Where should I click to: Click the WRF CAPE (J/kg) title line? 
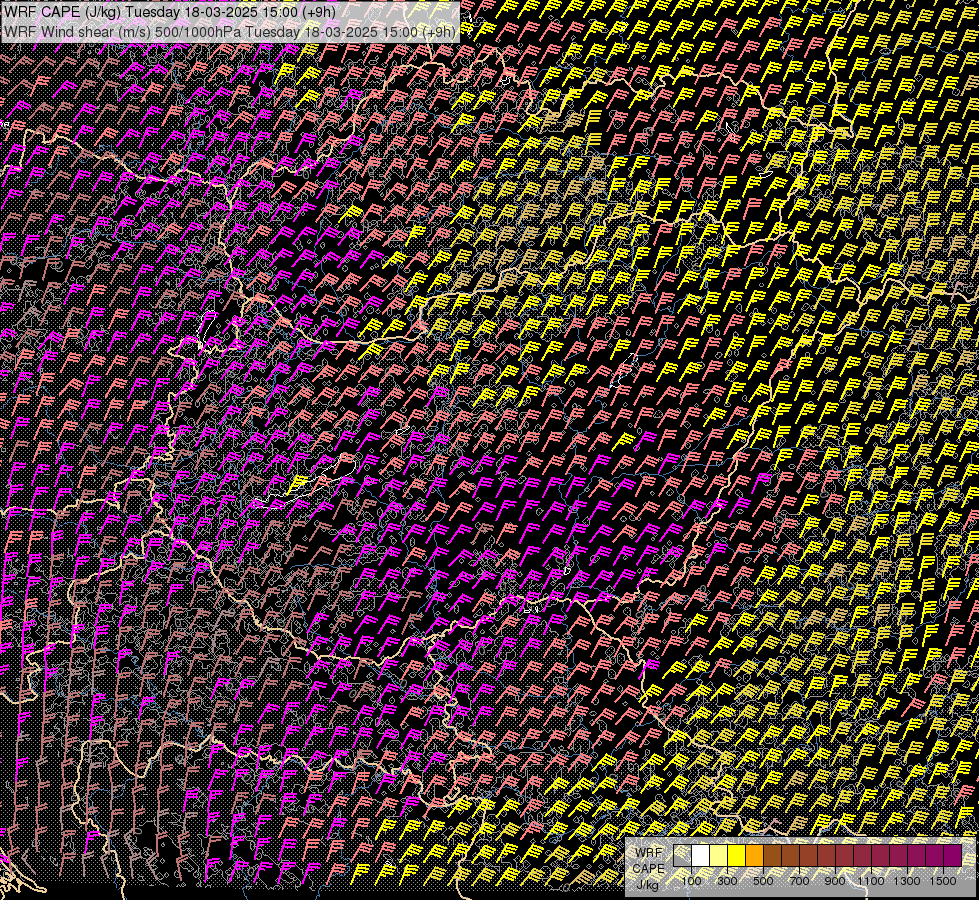170,11
